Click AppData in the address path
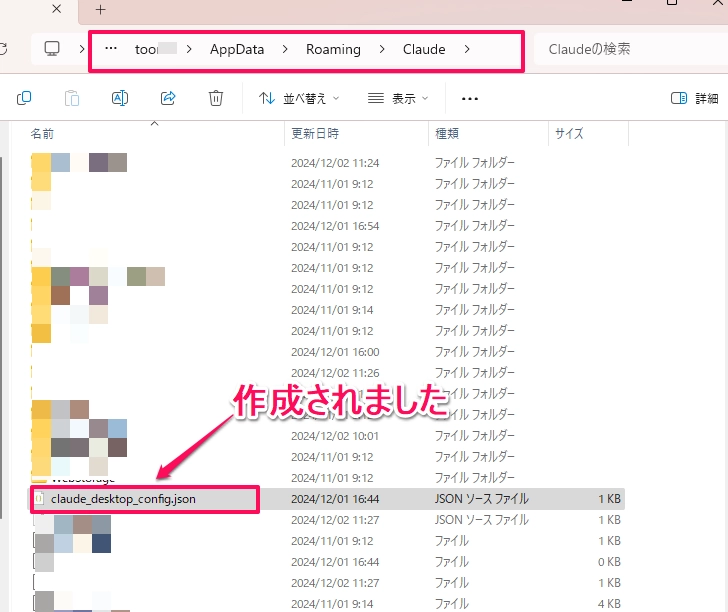This screenshot has width=728, height=612. pos(237,49)
